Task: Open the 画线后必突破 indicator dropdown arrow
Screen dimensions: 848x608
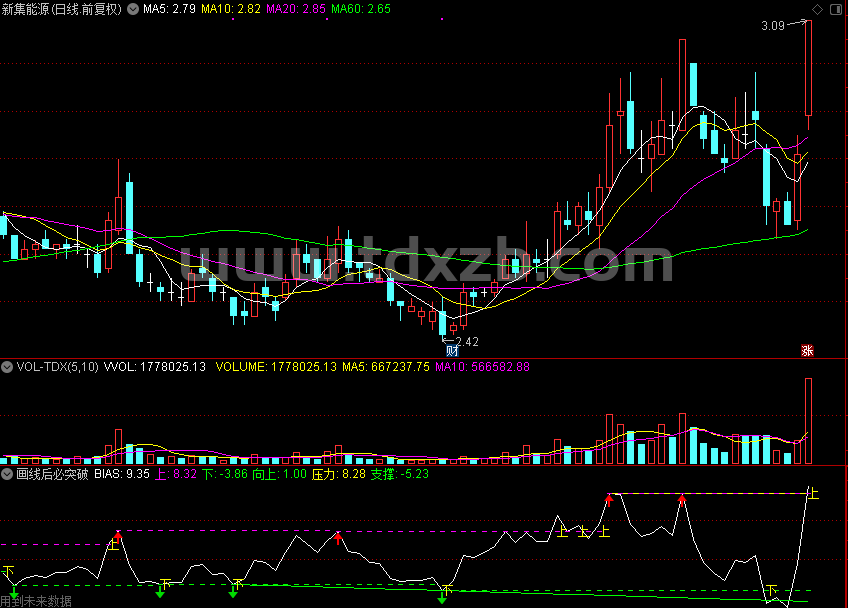Action: pyautogui.click(x=7, y=474)
